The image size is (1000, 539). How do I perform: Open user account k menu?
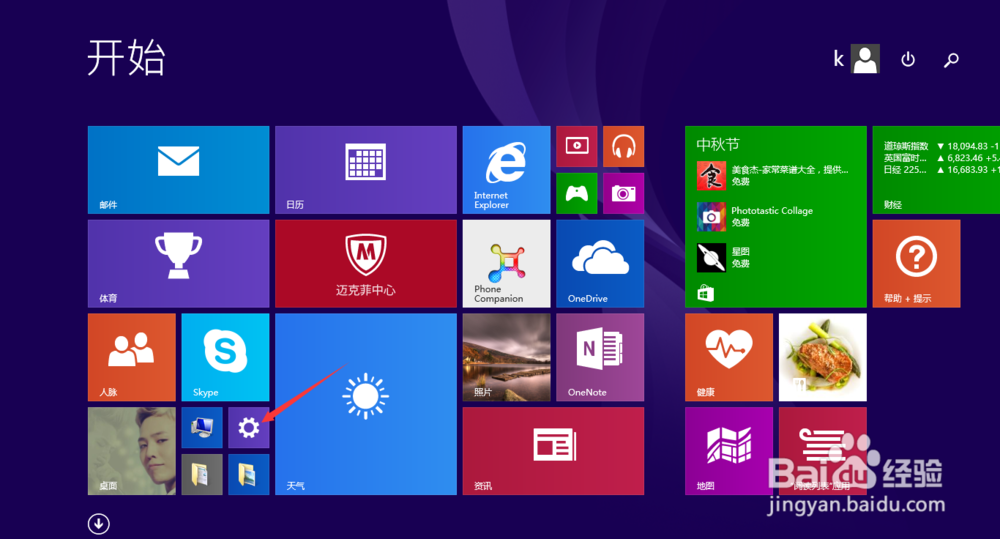pos(857,59)
